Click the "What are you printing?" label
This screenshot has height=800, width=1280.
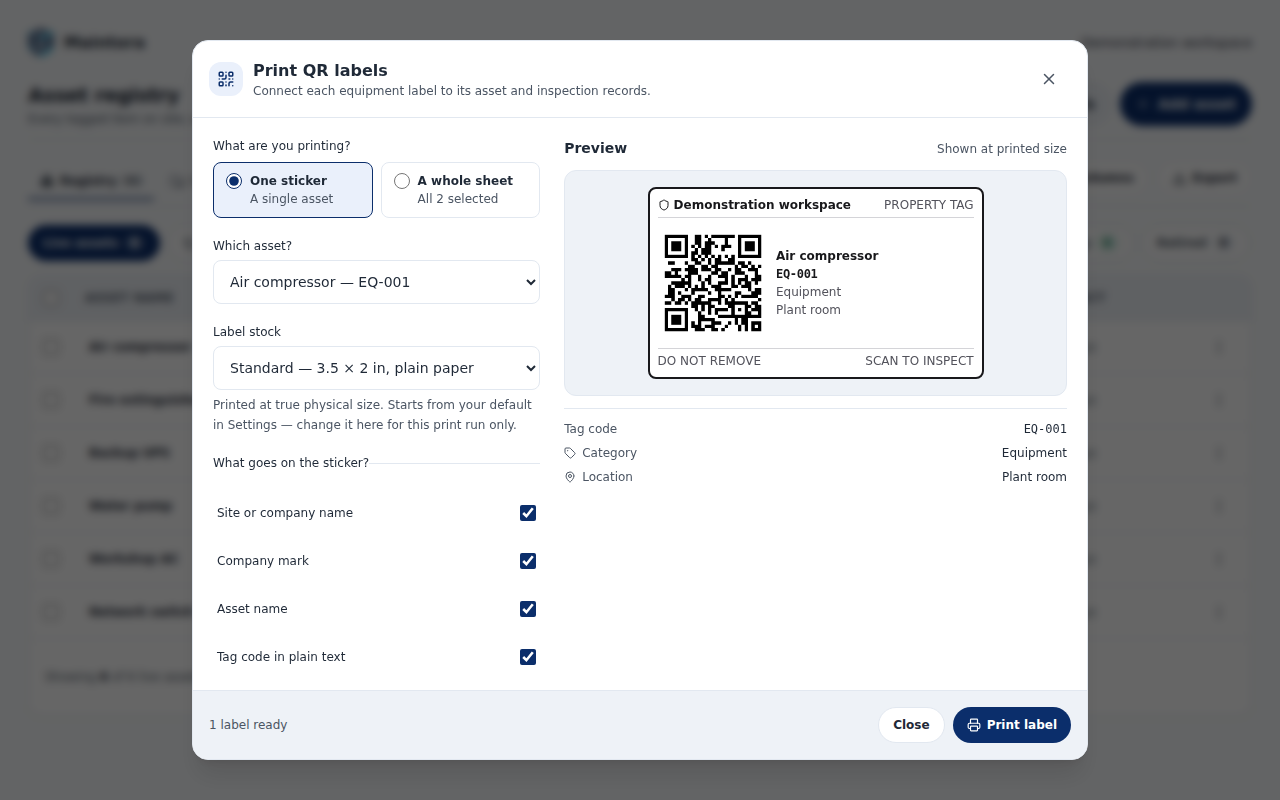[282, 146]
